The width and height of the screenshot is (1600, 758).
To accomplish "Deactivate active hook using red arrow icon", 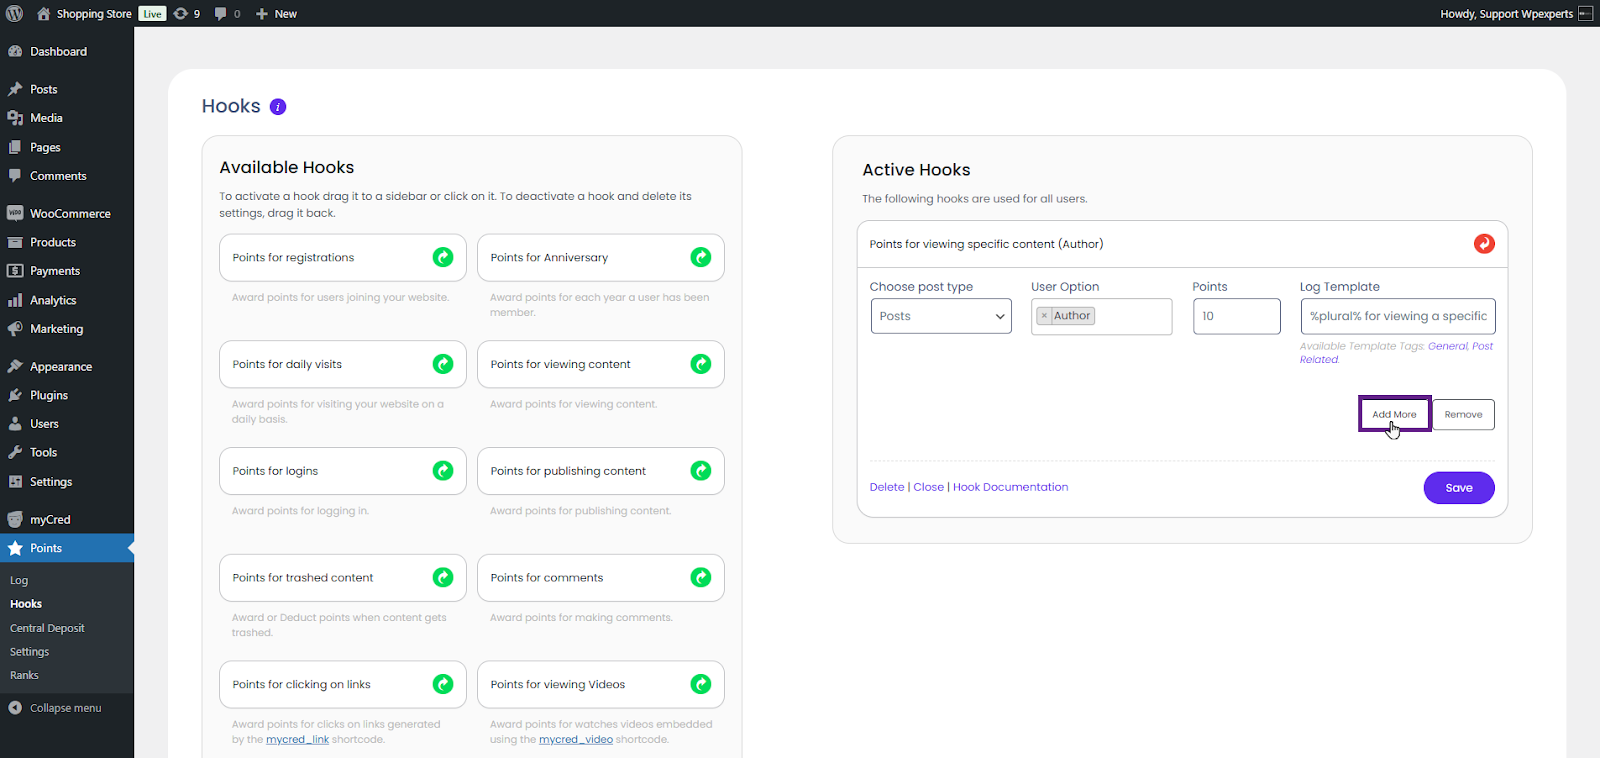I will click(1484, 244).
